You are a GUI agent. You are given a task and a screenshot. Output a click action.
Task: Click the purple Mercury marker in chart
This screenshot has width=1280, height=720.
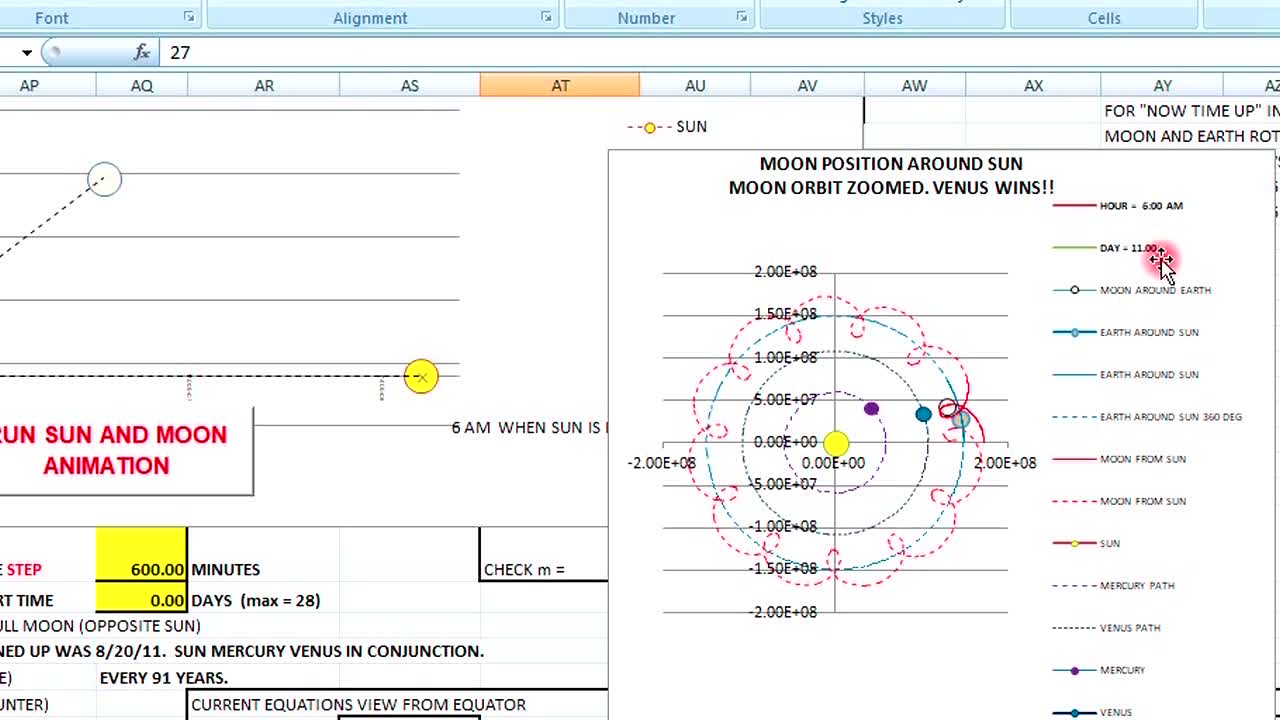(871, 408)
